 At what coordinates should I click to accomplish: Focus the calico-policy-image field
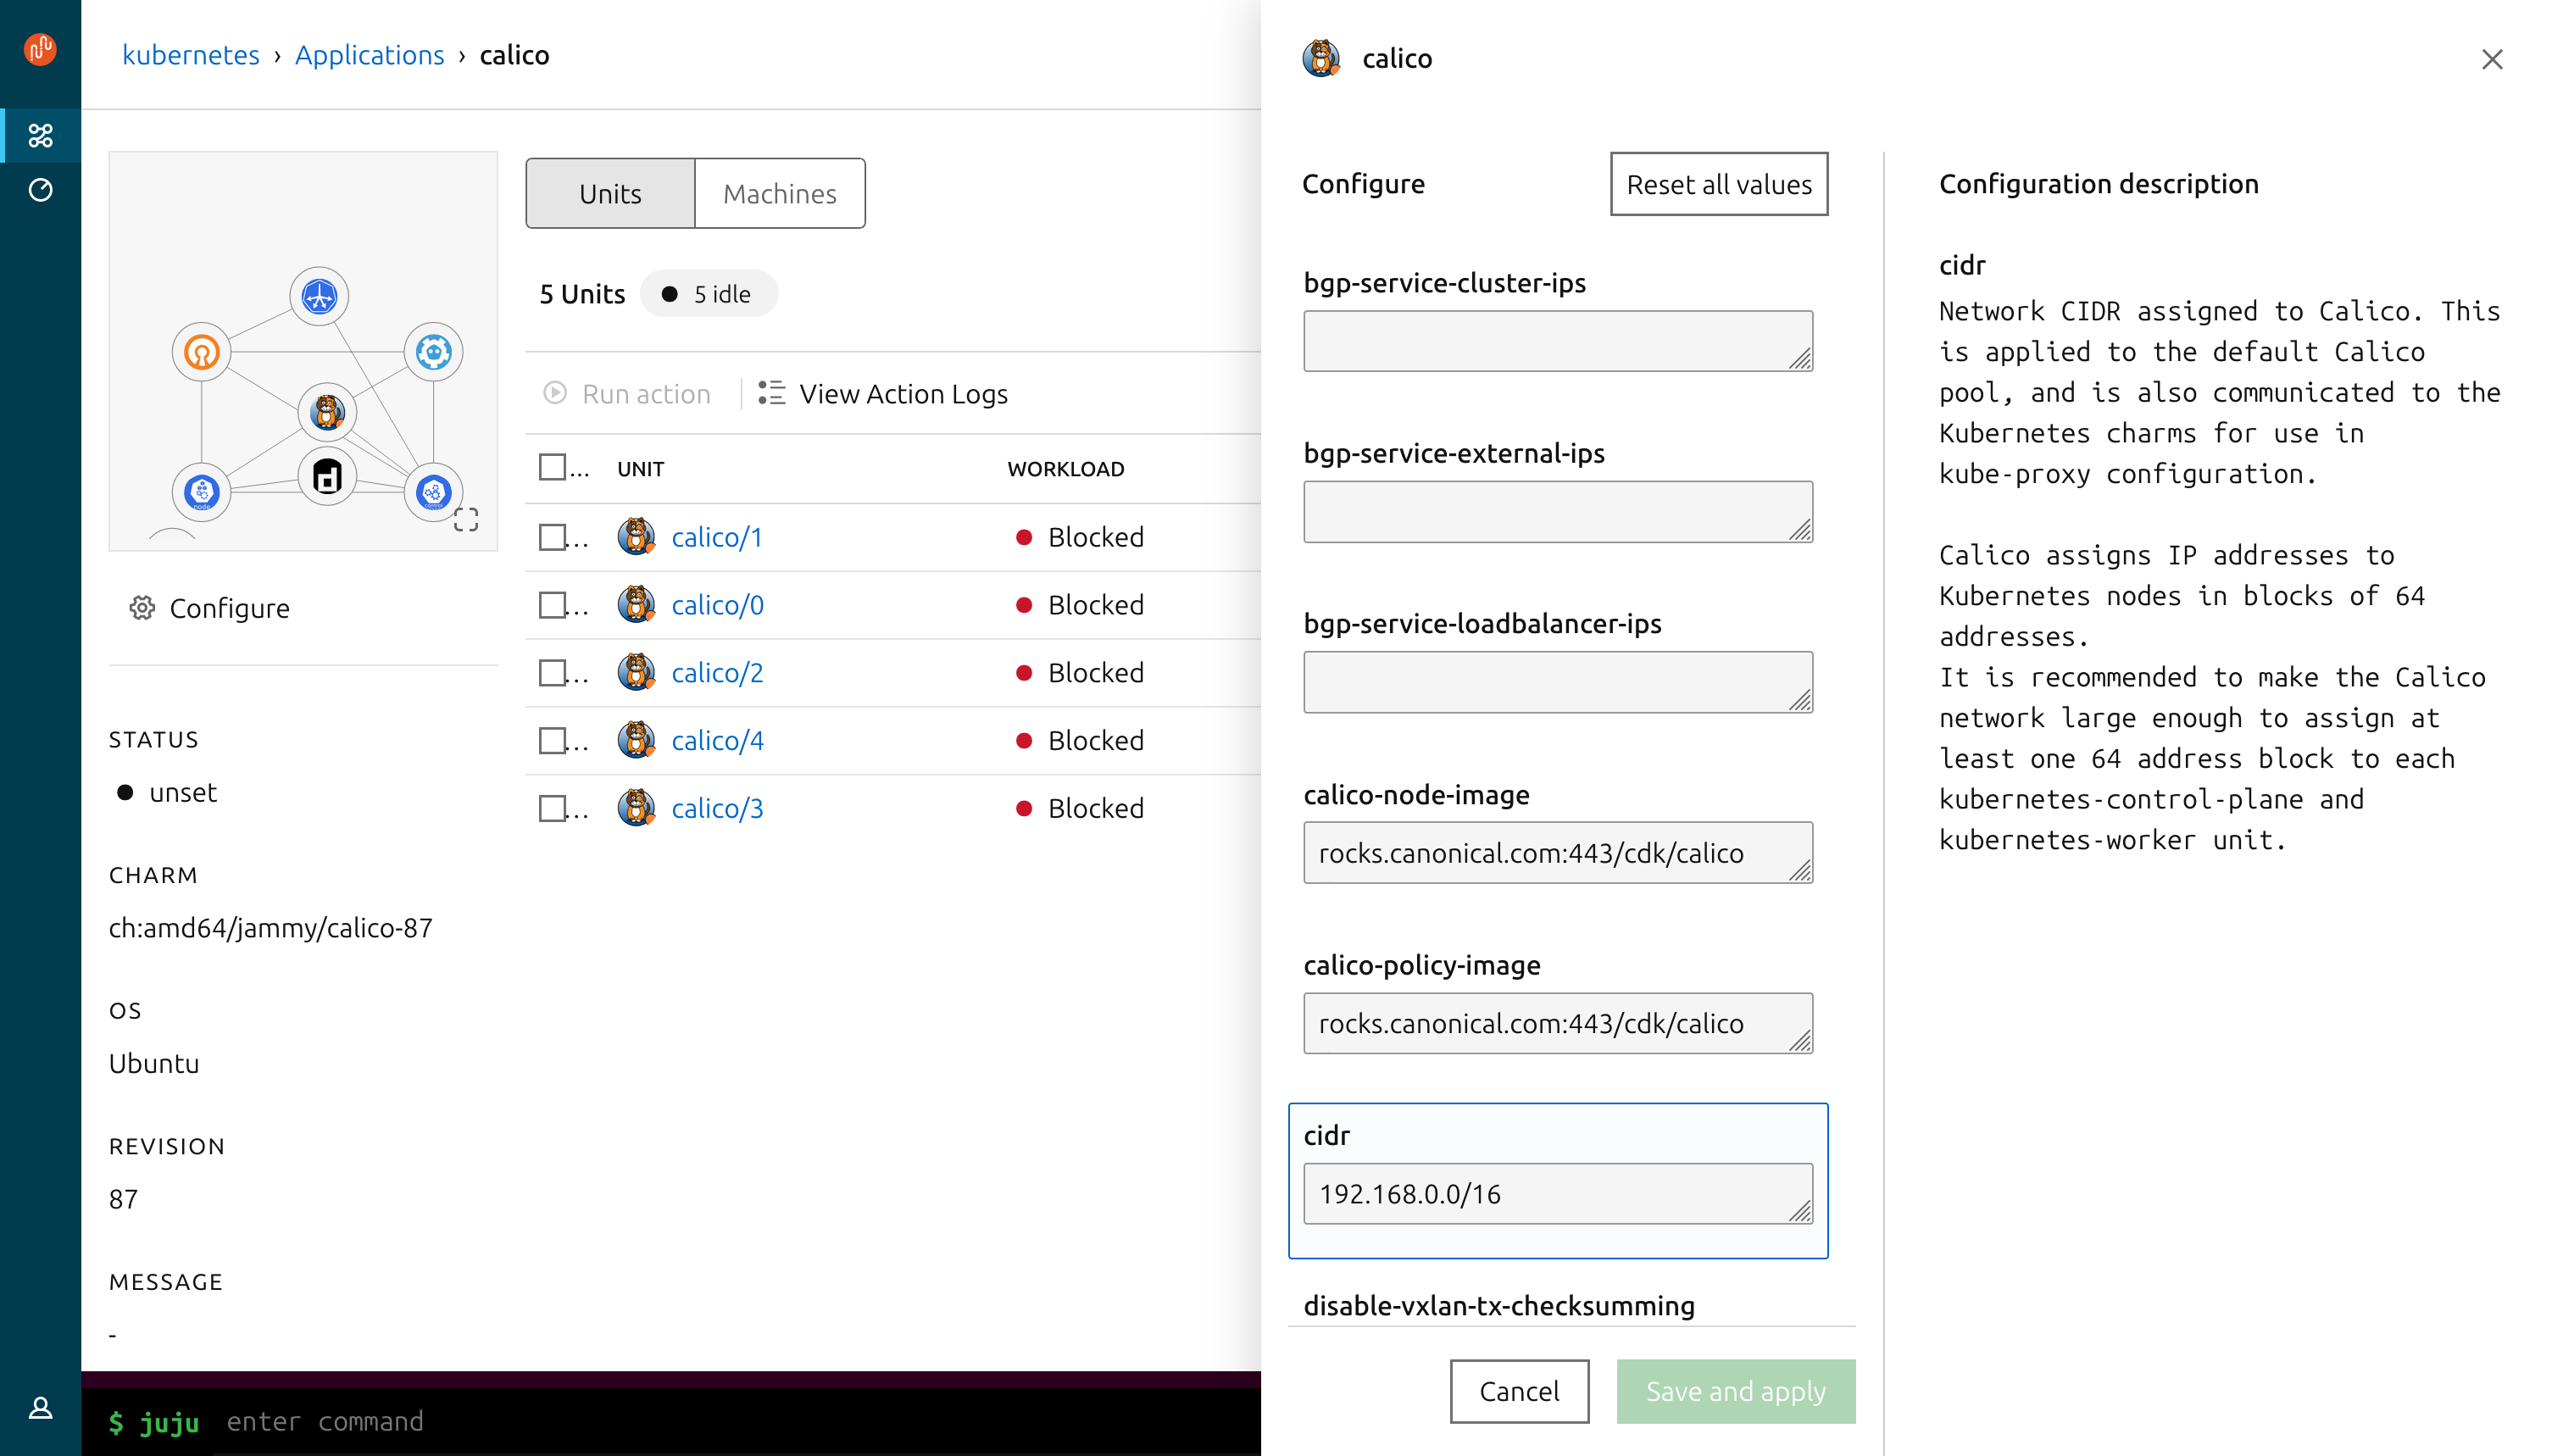tap(1558, 1023)
